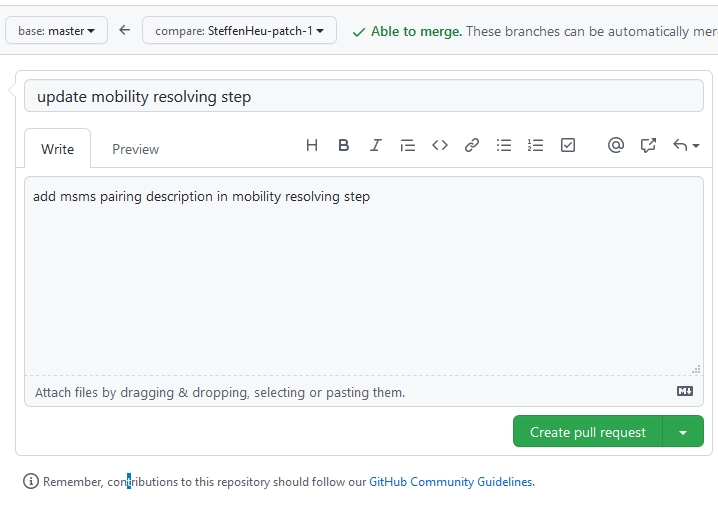Viewport: 718px width, 512px height.
Task: Apply italic formatting
Action: point(375,146)
